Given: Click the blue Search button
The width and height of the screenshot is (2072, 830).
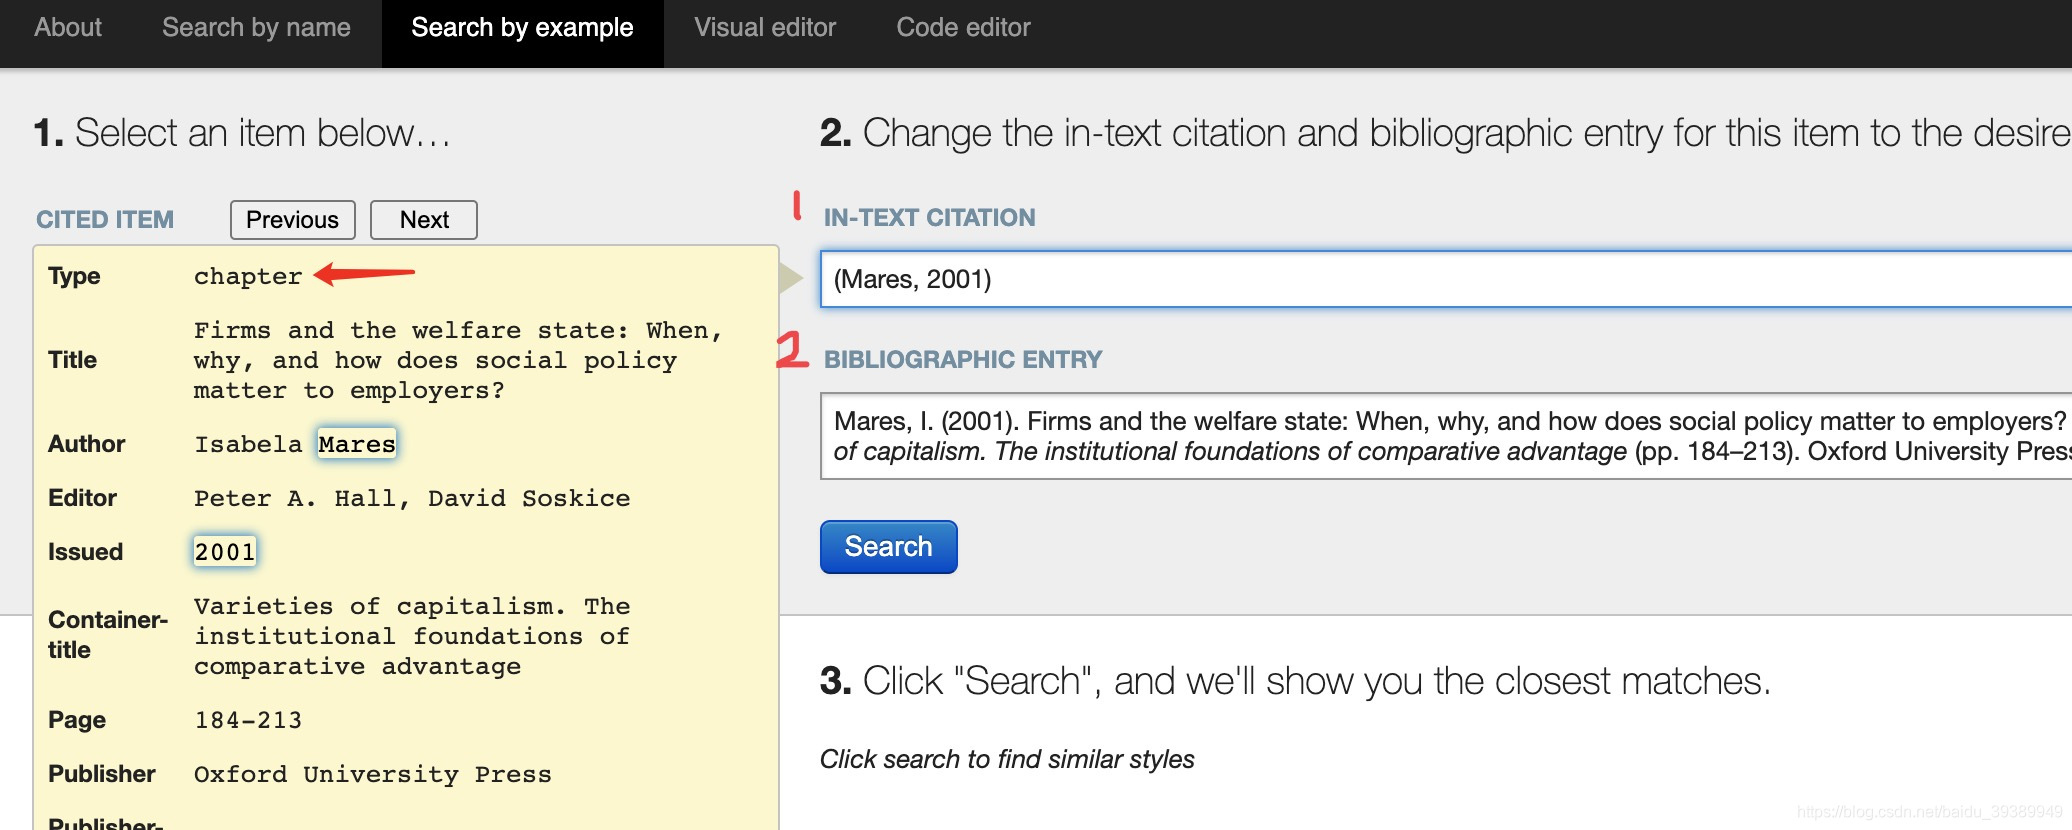Looking at the screenshot, I should pos(888,547).
